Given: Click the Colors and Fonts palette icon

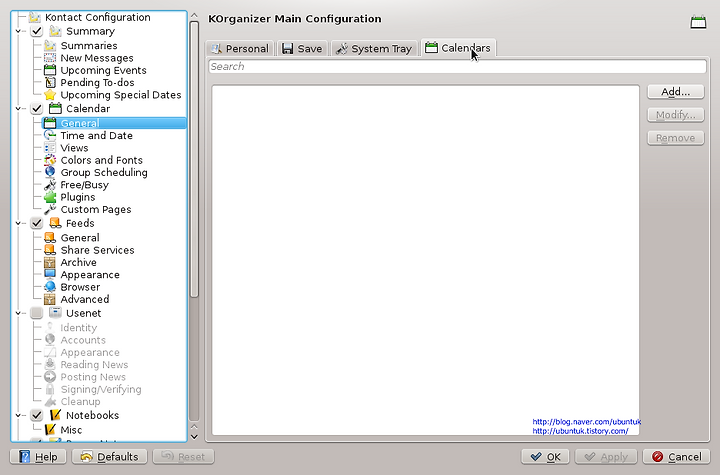Looking at the screenshot, I should click(x=50, y=160).
